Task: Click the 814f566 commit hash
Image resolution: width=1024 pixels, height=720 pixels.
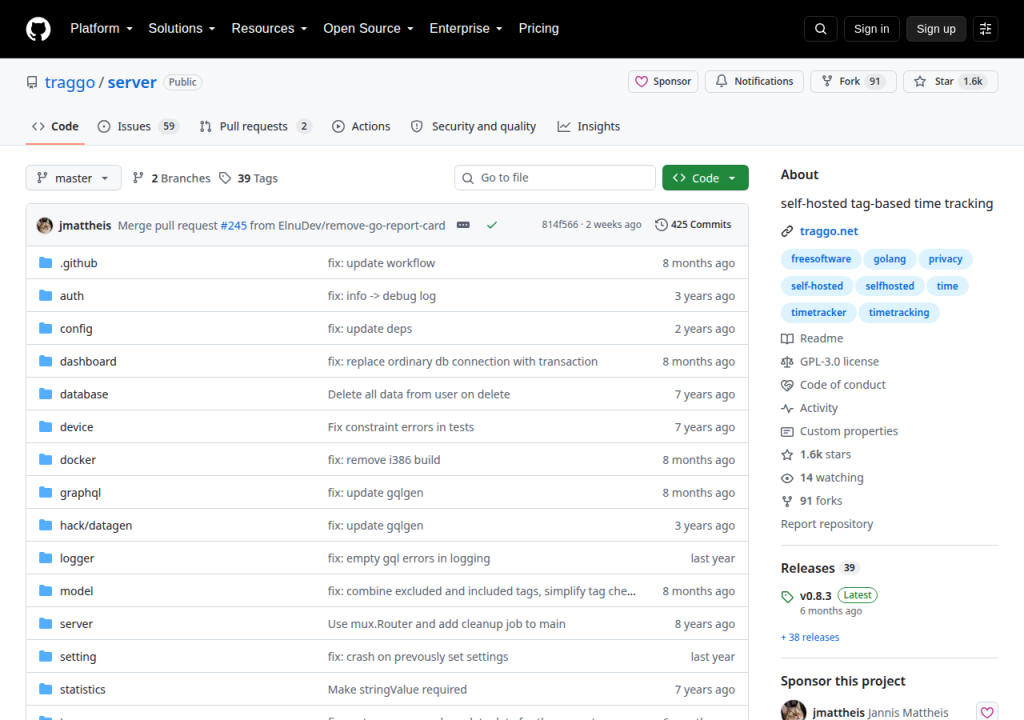Action: 560,225
